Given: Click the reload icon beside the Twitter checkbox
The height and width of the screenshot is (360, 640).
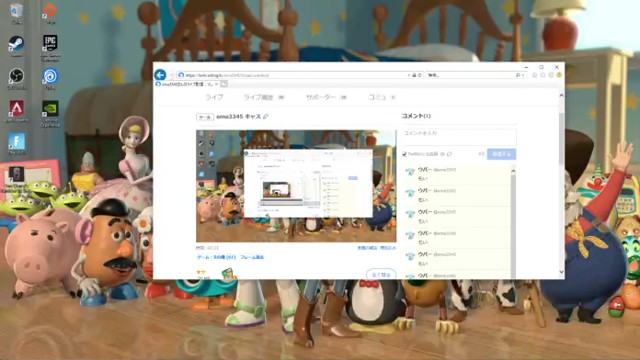Looking at the screenshot, I should [449, 154].
